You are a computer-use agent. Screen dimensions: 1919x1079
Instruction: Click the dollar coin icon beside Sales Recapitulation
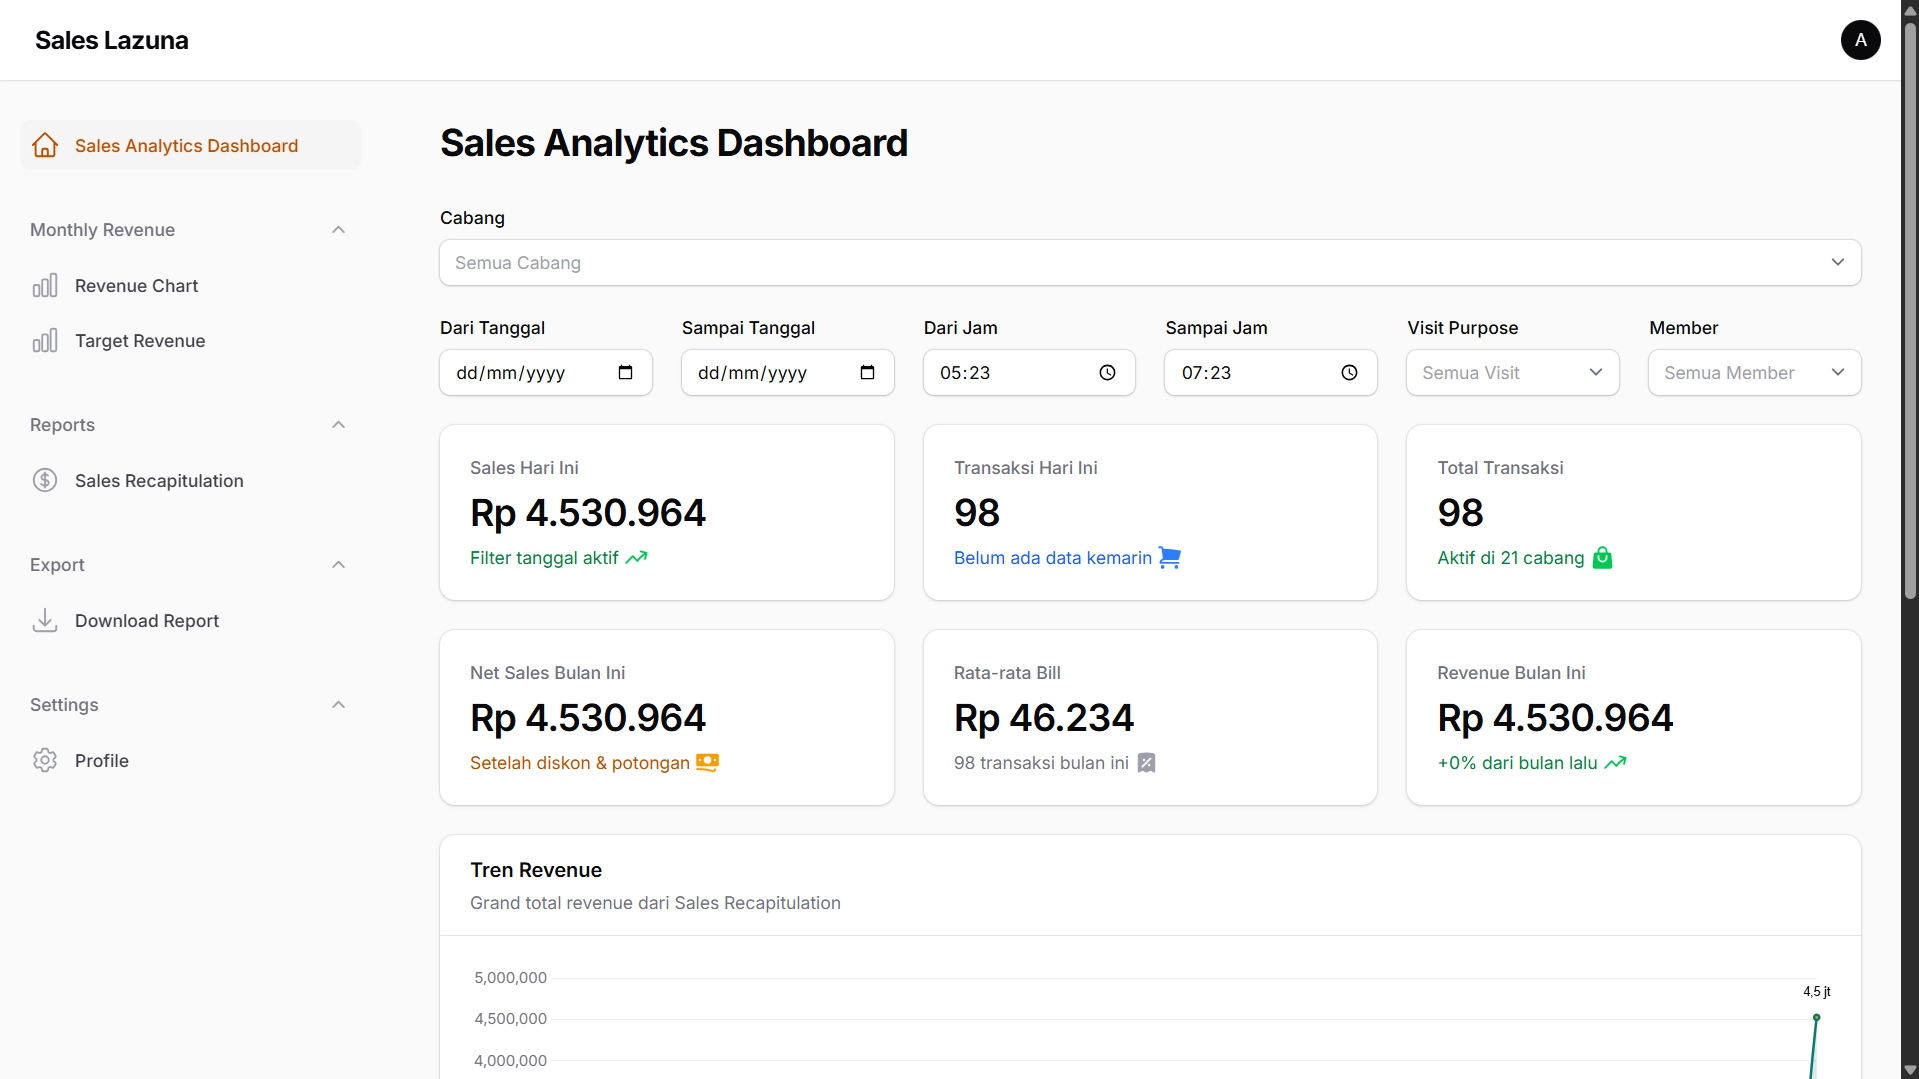tap(45, 481)
